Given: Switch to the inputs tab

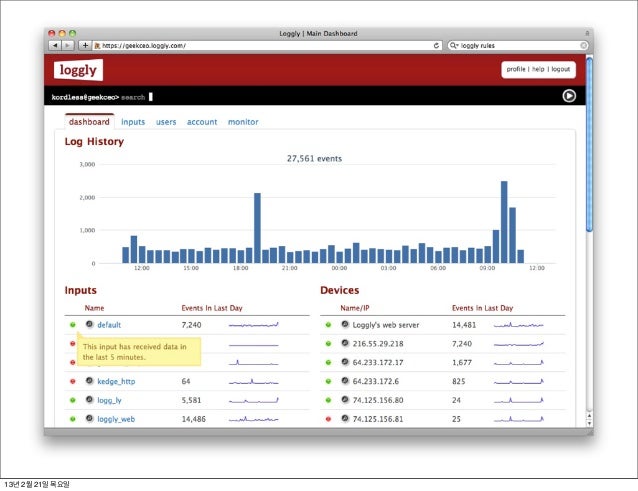Looking at the screenshot, I should click(133, 122).
